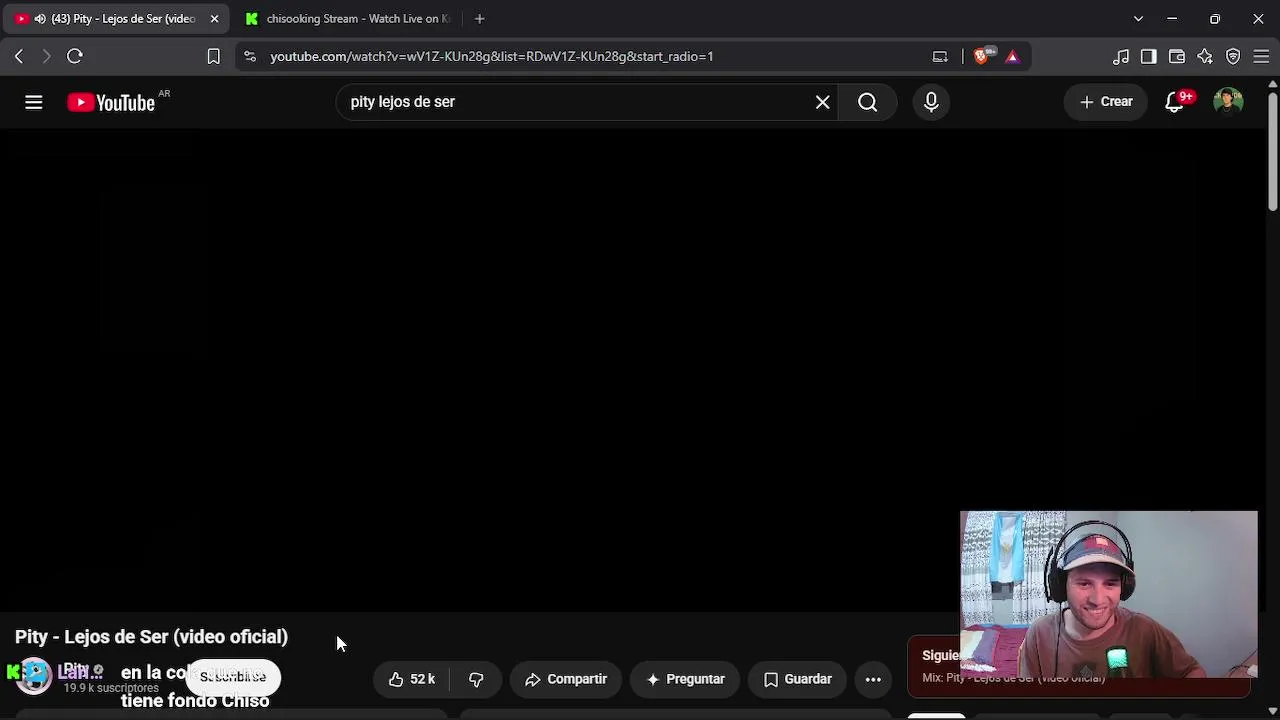The image size is (1280, 720).
Task: Open the Brave Wallet icon
Action: pos(1177,56)
